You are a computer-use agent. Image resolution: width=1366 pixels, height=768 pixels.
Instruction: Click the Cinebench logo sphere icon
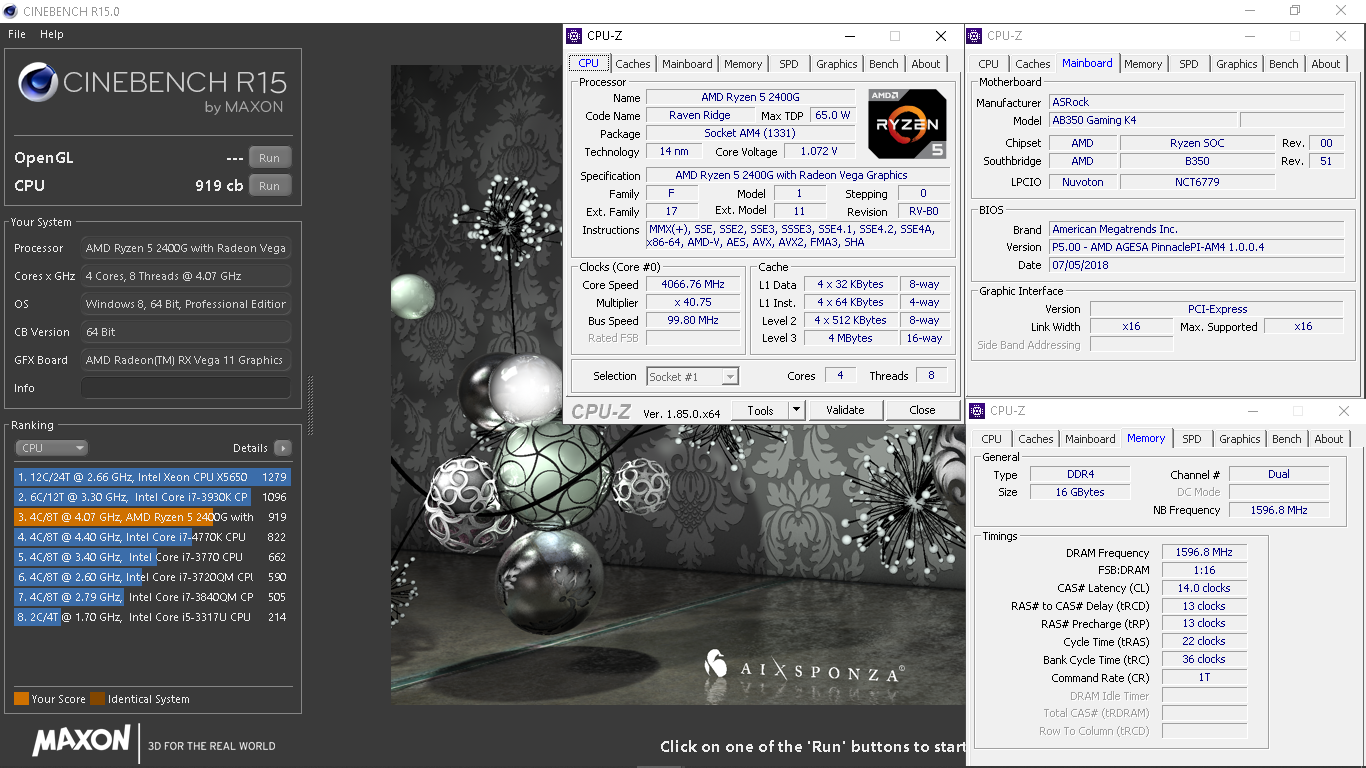37,82
